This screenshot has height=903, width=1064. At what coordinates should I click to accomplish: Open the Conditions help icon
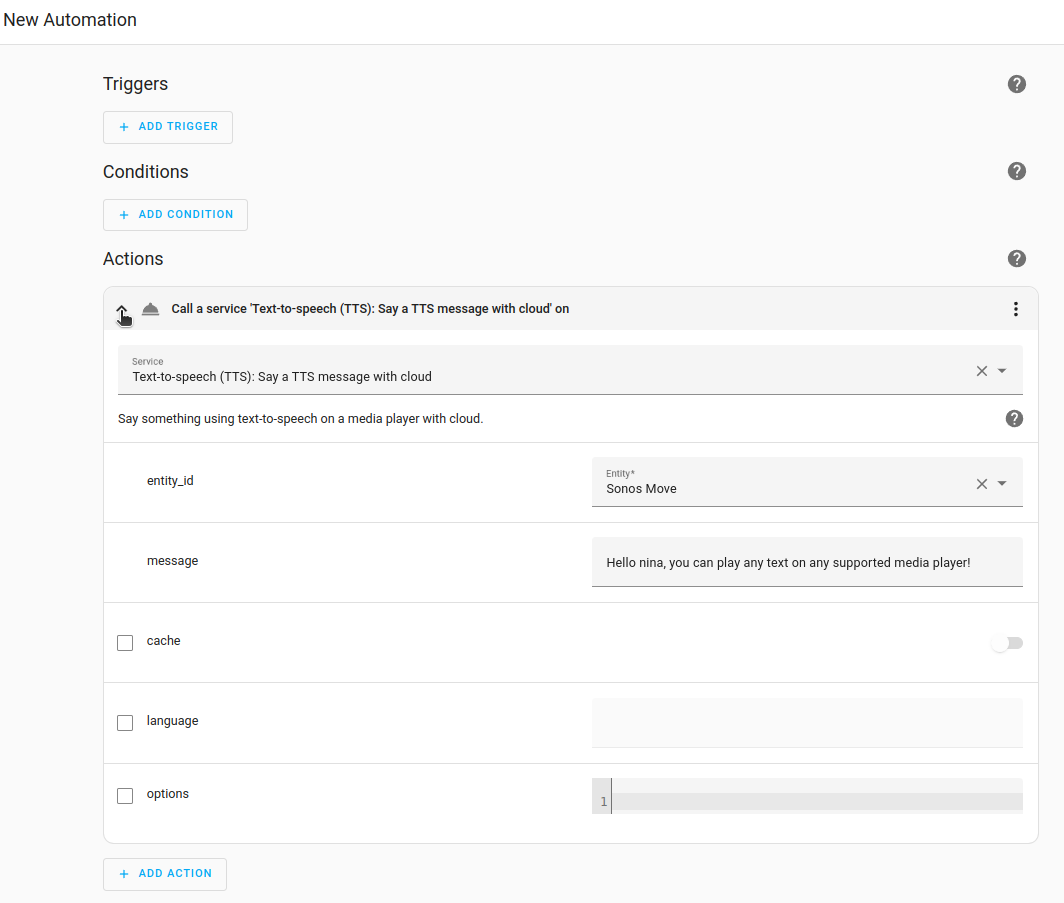(x=1017, y=171)
